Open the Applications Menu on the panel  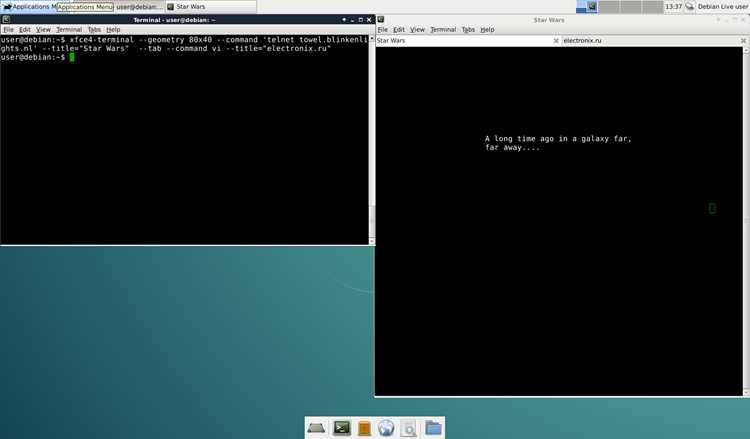[x=29, y=7]
